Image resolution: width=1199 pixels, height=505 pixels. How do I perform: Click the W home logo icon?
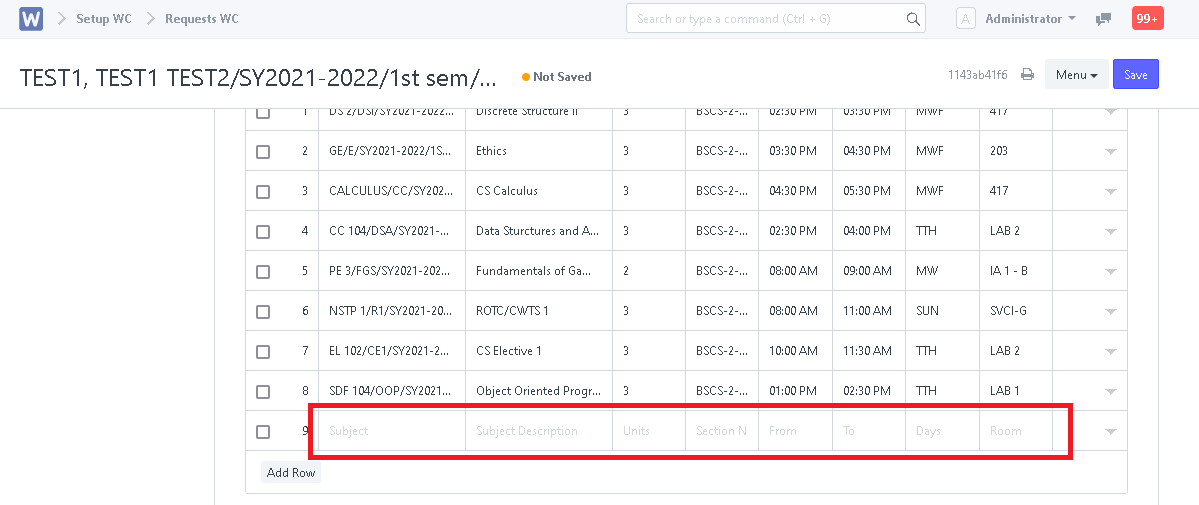[x=31, y=19]
